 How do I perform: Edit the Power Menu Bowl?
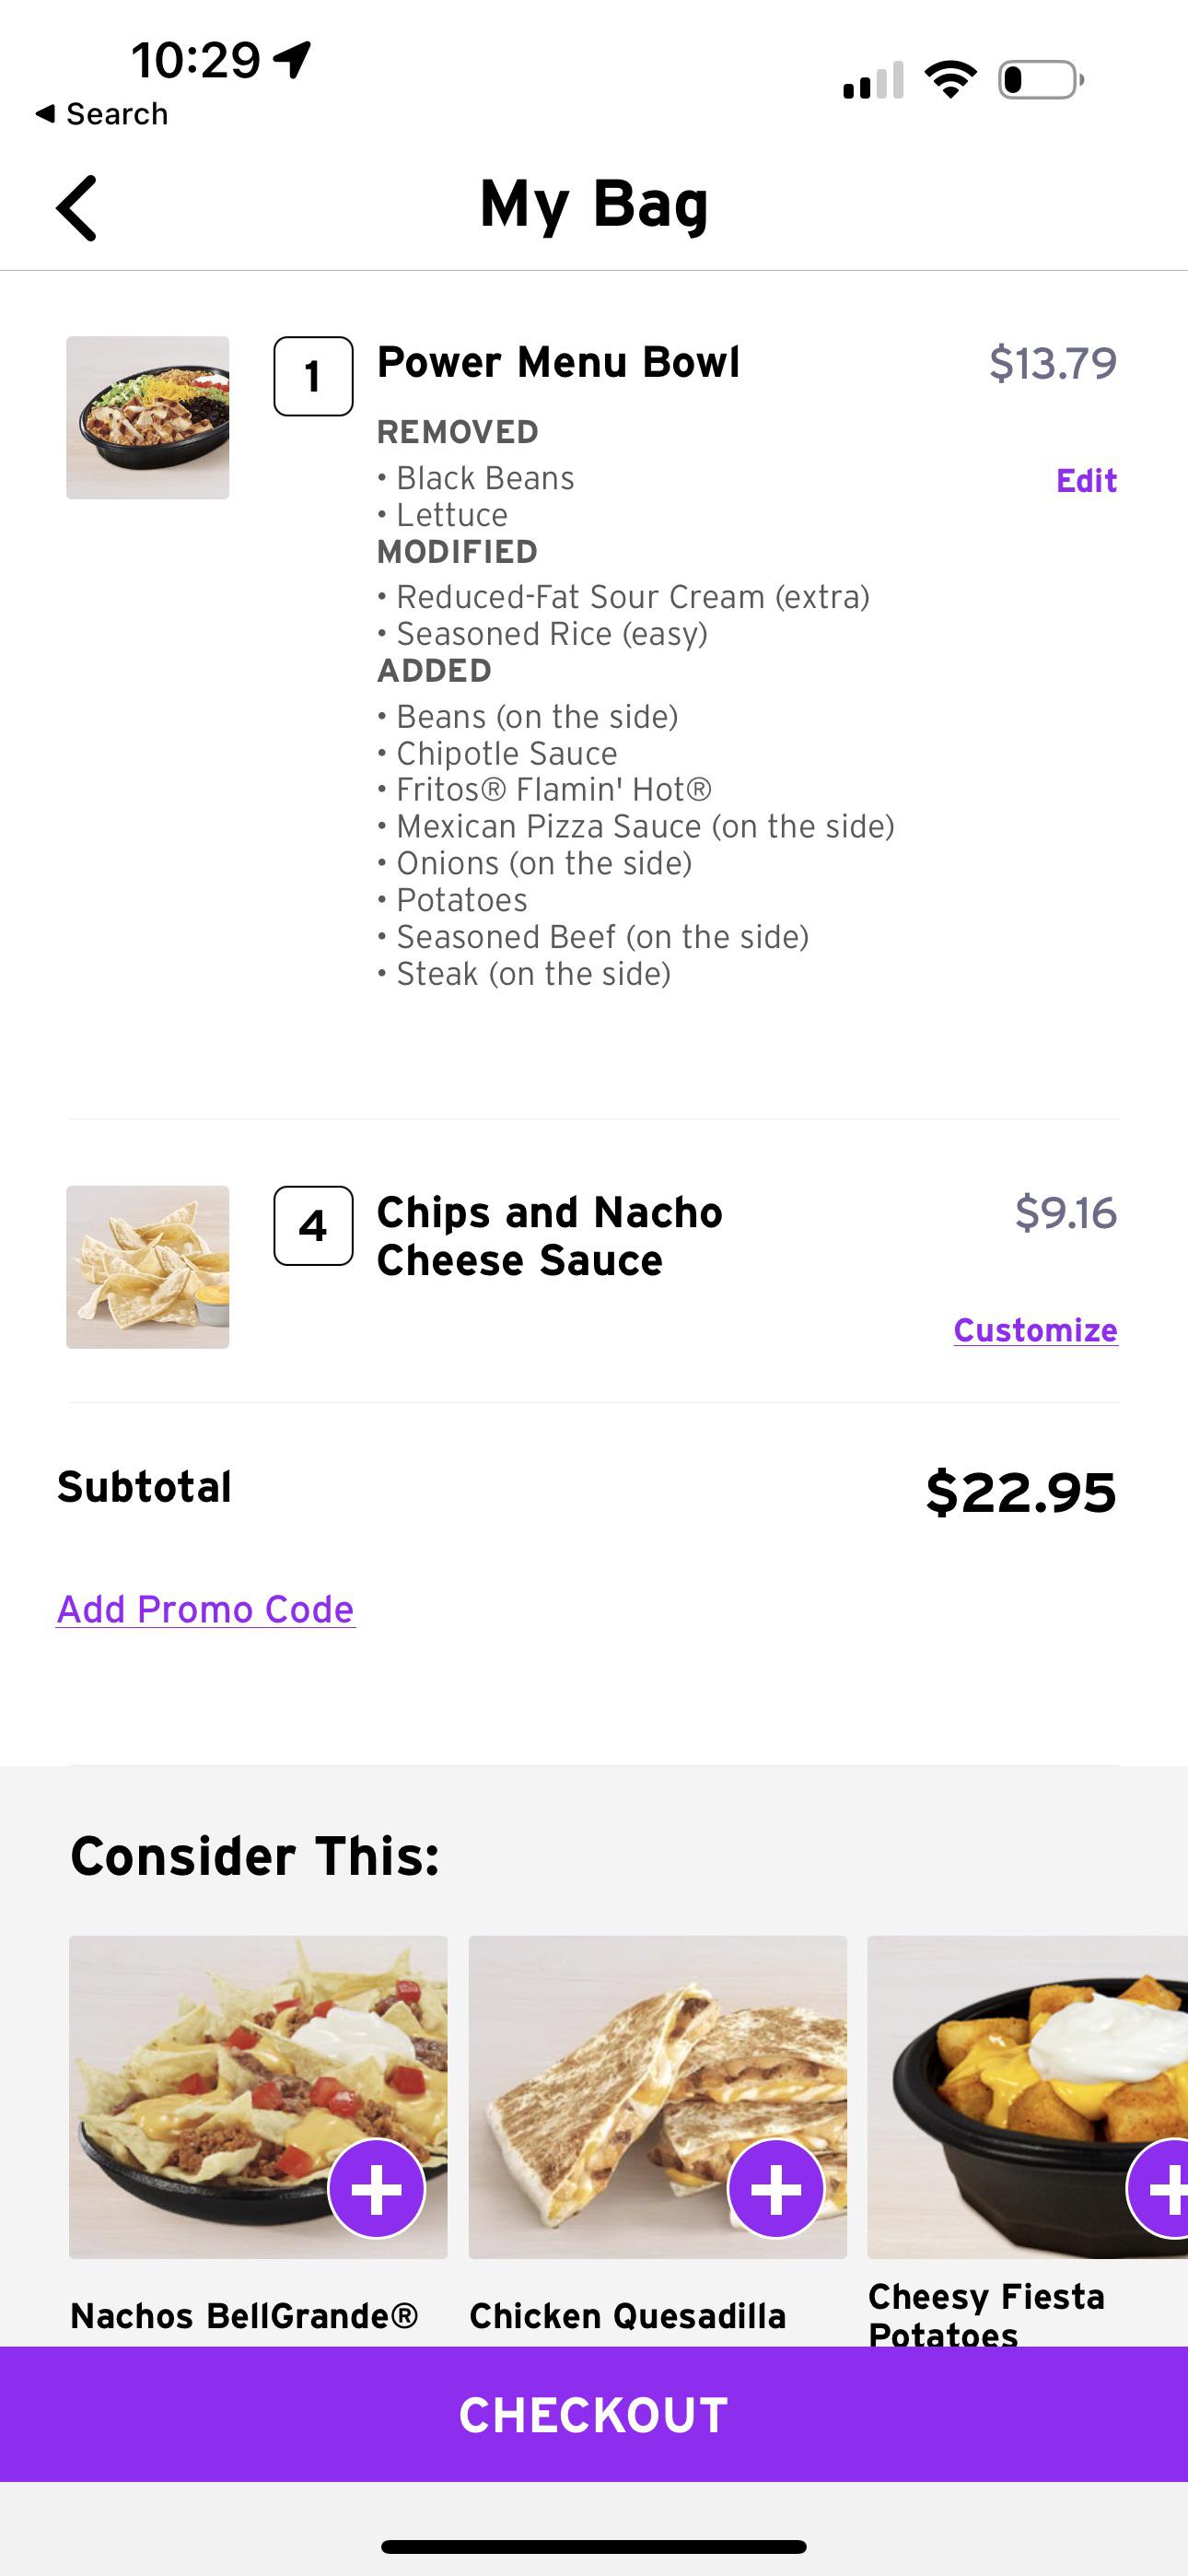click(1086, 481)
